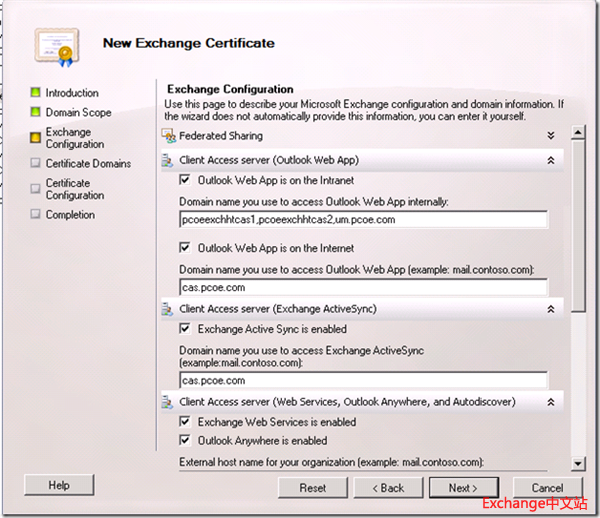This screenshot has width=600, height=518.
Task: Disable Exchange Active Sync is enabled checkbox
Action: click(184, 328)
